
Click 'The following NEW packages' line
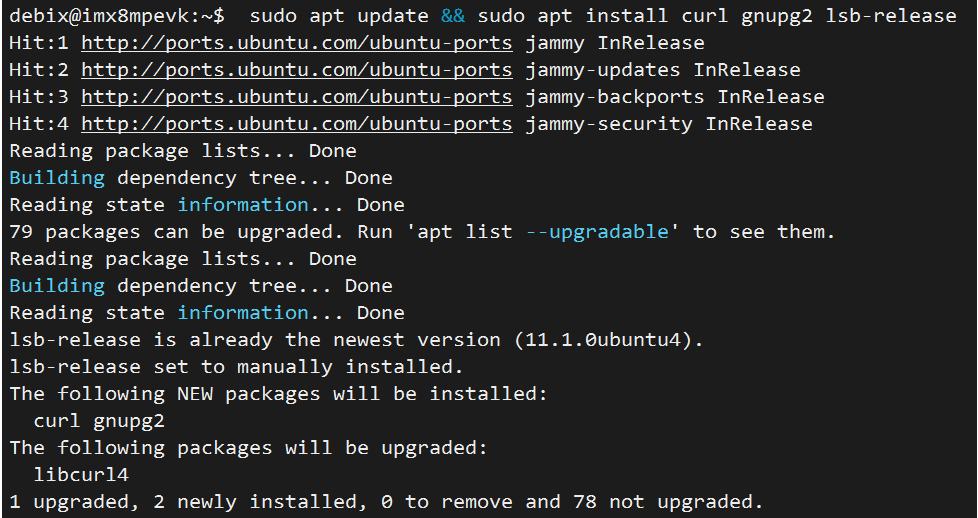278,394
